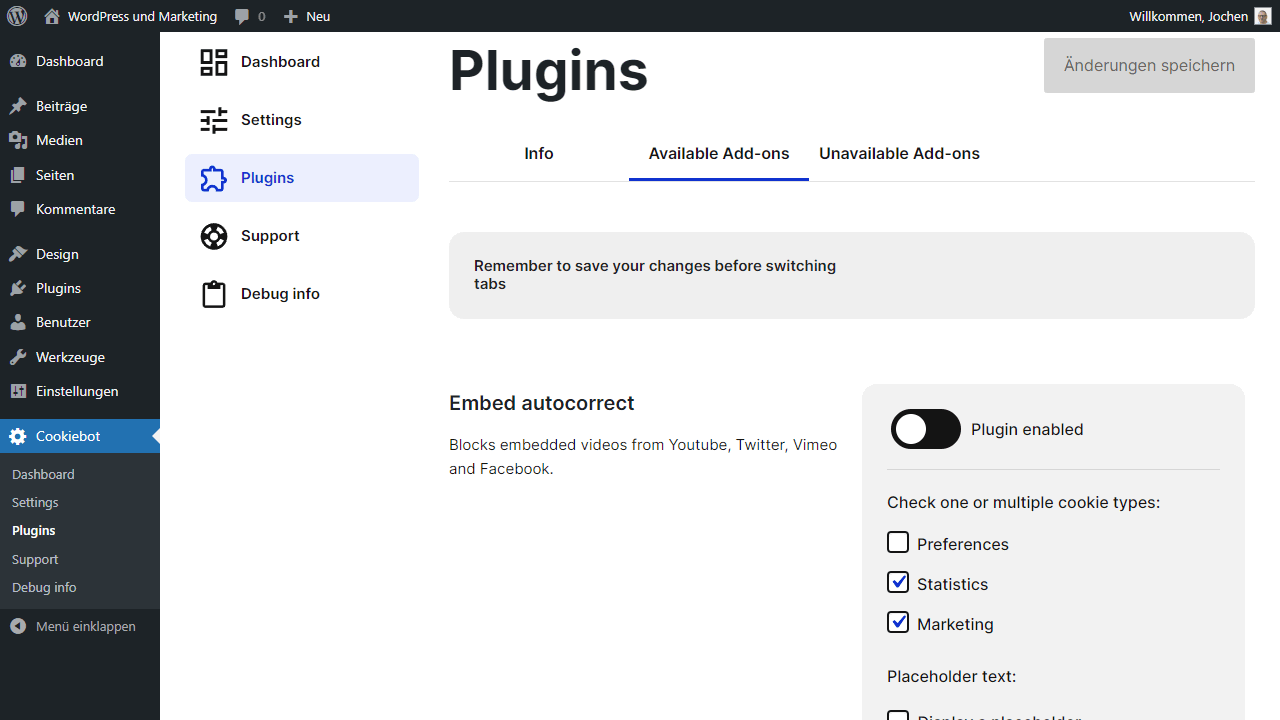Open the Neu dropdown in the admin bar
This screenshot has height=720, width=1280.
306,16
